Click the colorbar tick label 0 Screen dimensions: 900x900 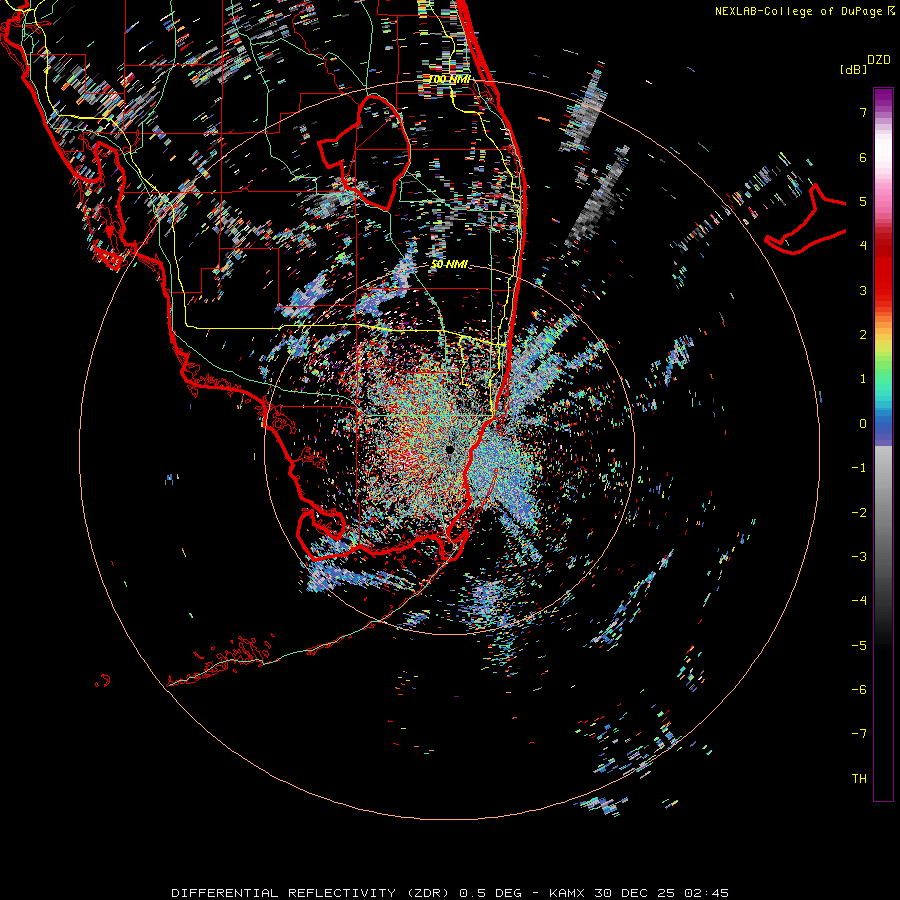click(x=863, y=424)
